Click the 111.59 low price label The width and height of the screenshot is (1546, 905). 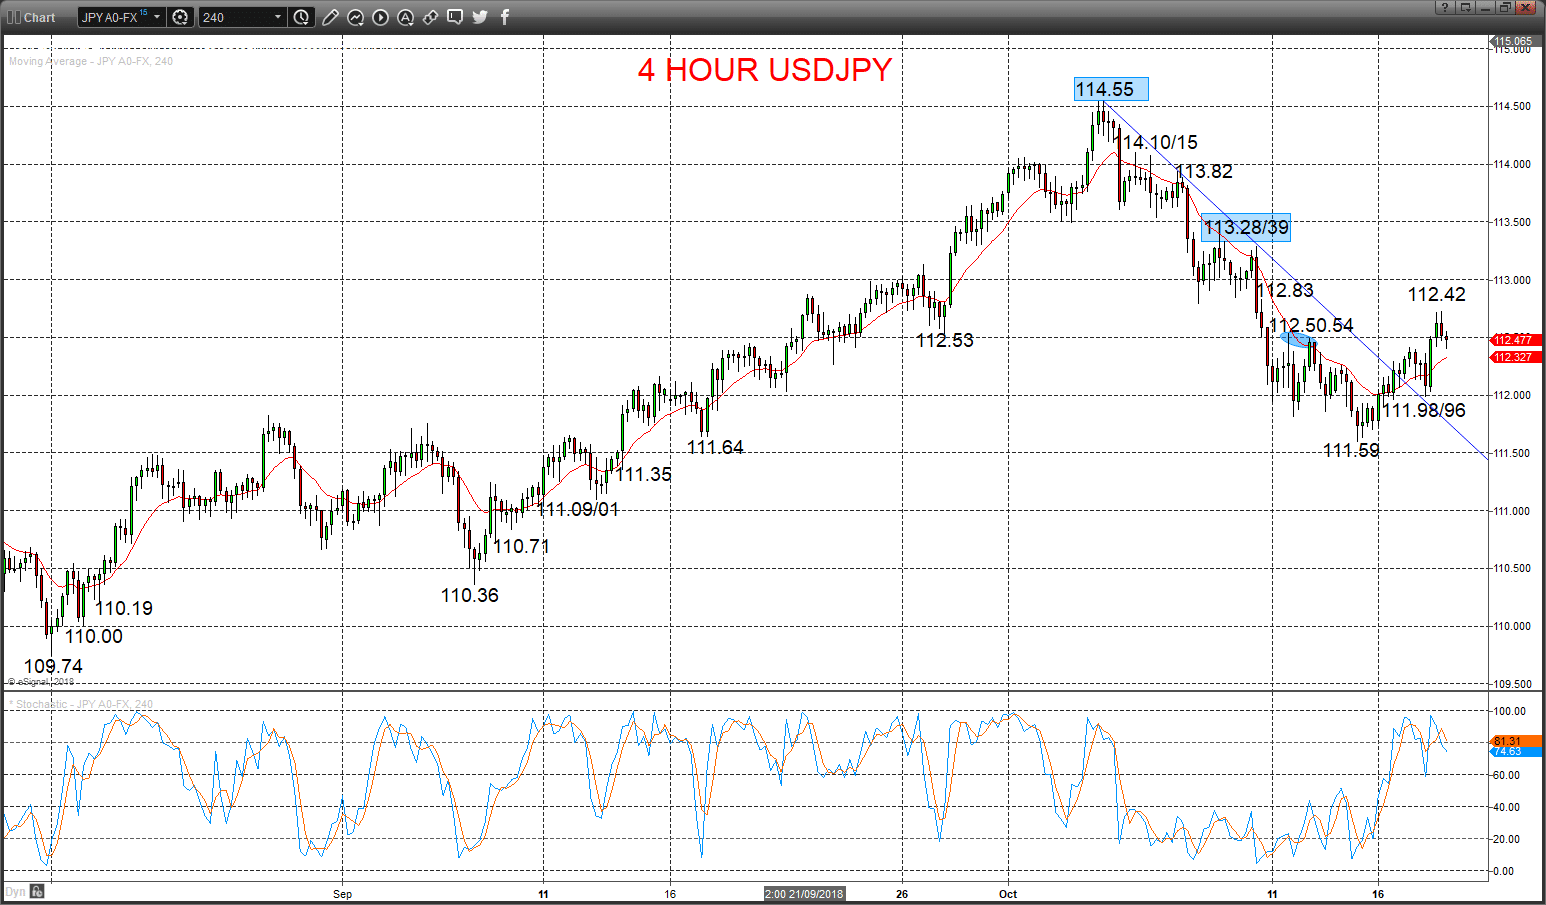[x=1351, y=450]
